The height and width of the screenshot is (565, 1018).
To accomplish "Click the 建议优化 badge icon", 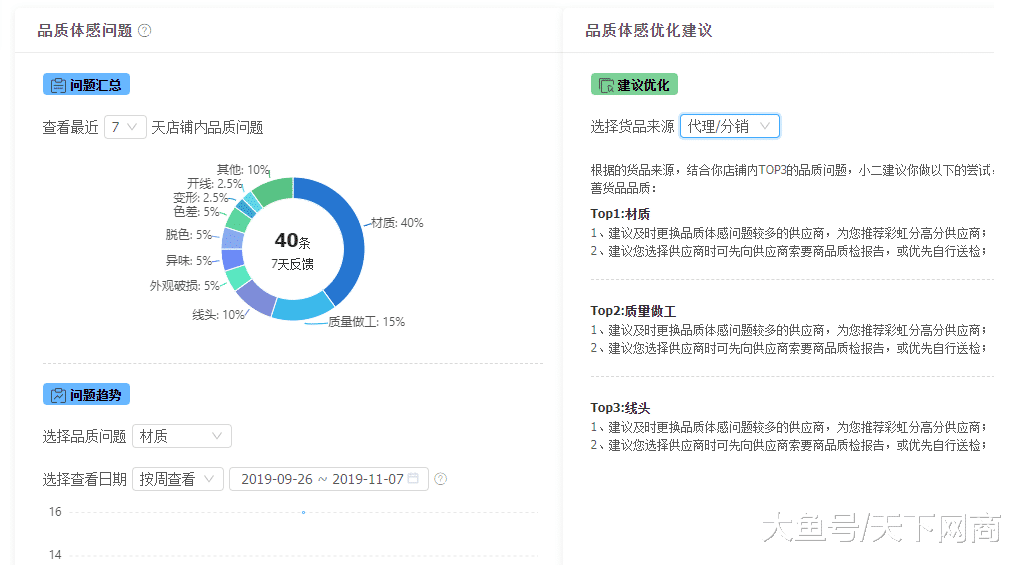I will [x=606, y=85].
